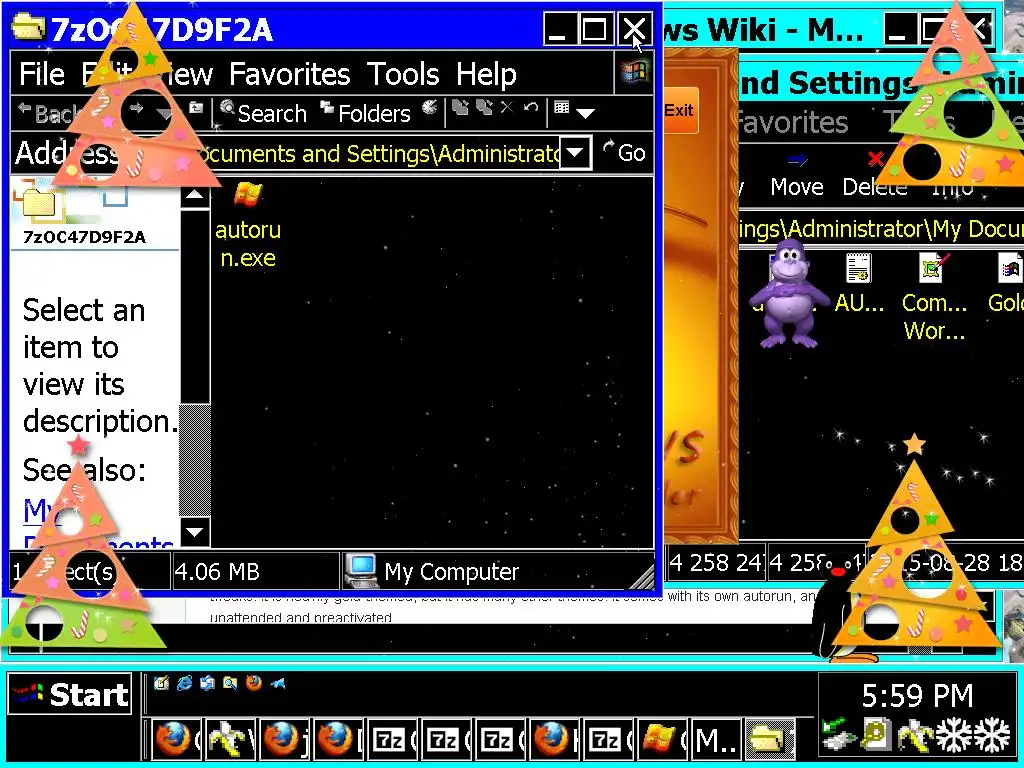Click Safely Remove Hardware tray icon

click(x=840, y=734)
